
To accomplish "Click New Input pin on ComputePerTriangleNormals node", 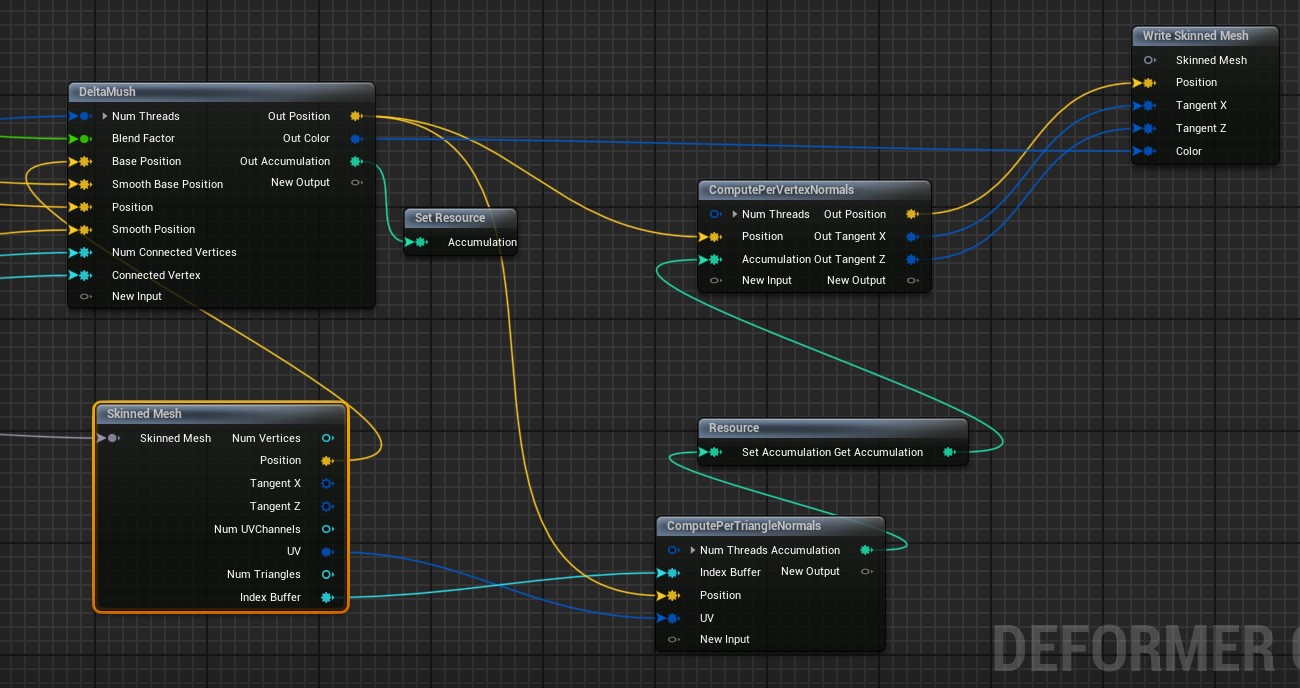I will pos(674,640).
